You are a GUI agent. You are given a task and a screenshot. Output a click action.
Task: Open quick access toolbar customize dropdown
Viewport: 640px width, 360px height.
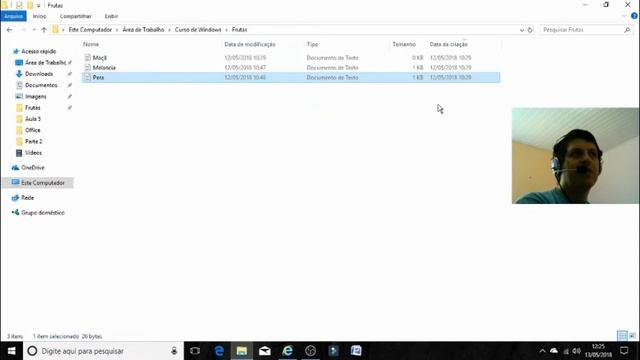coord(39,5)
